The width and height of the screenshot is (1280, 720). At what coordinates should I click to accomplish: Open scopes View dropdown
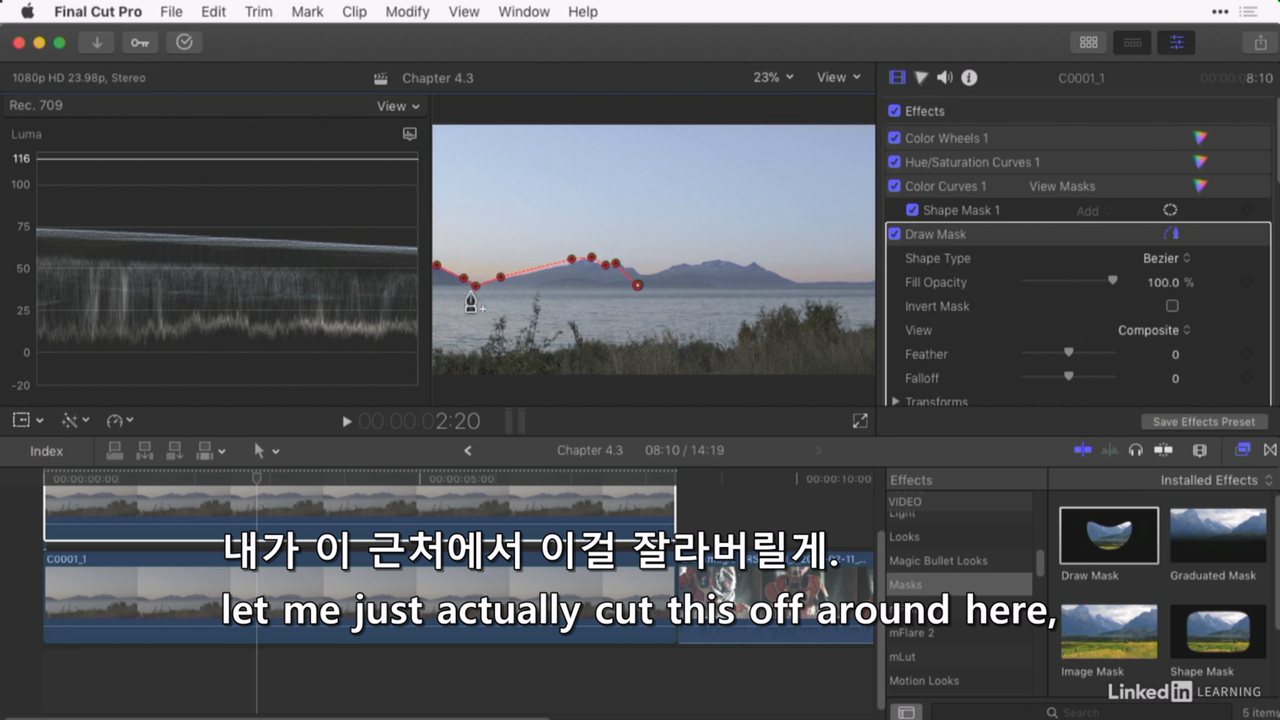[x=398, y=106]
